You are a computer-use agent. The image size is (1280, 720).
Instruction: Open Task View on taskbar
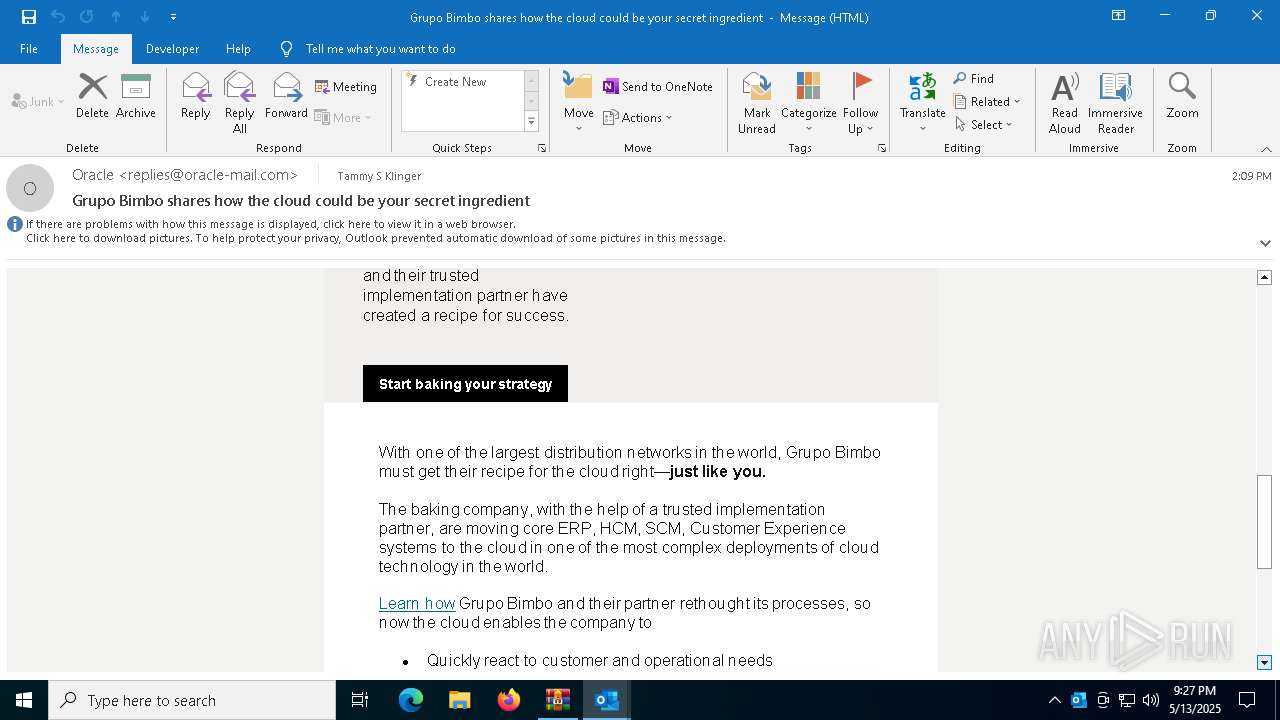click(360, 700)
